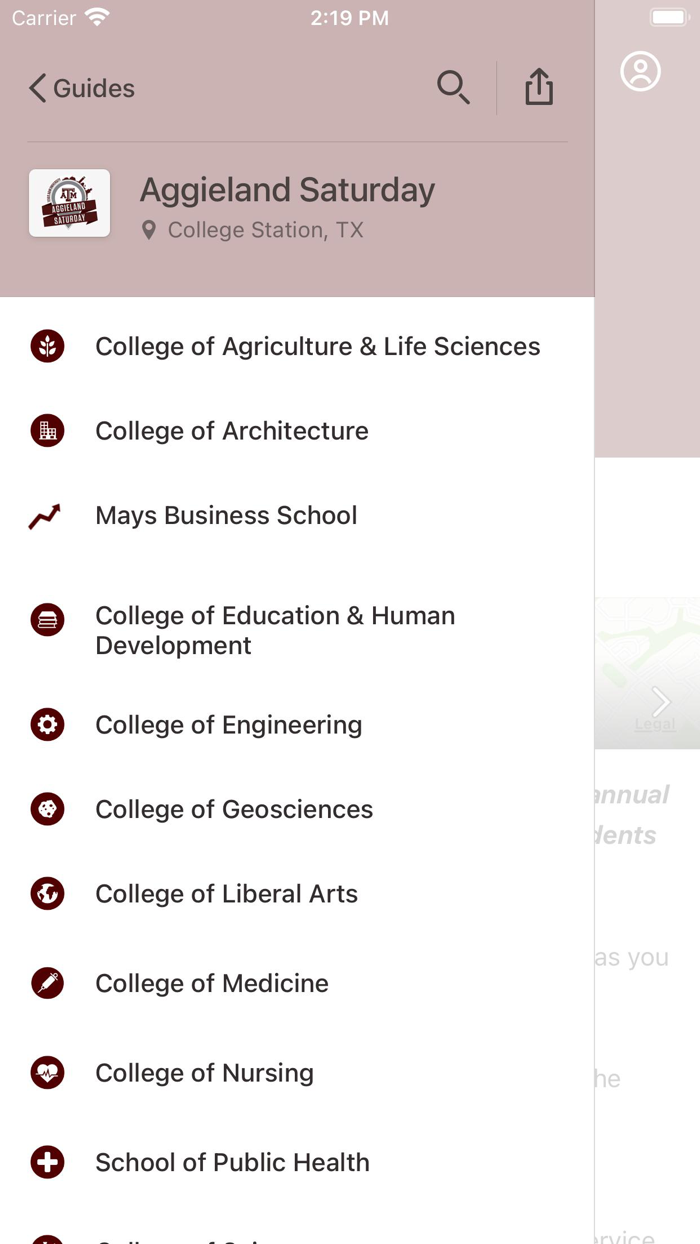Select the rising chart icon for Mays Business School
This screenshot has width=700, height=1244.
47,515
